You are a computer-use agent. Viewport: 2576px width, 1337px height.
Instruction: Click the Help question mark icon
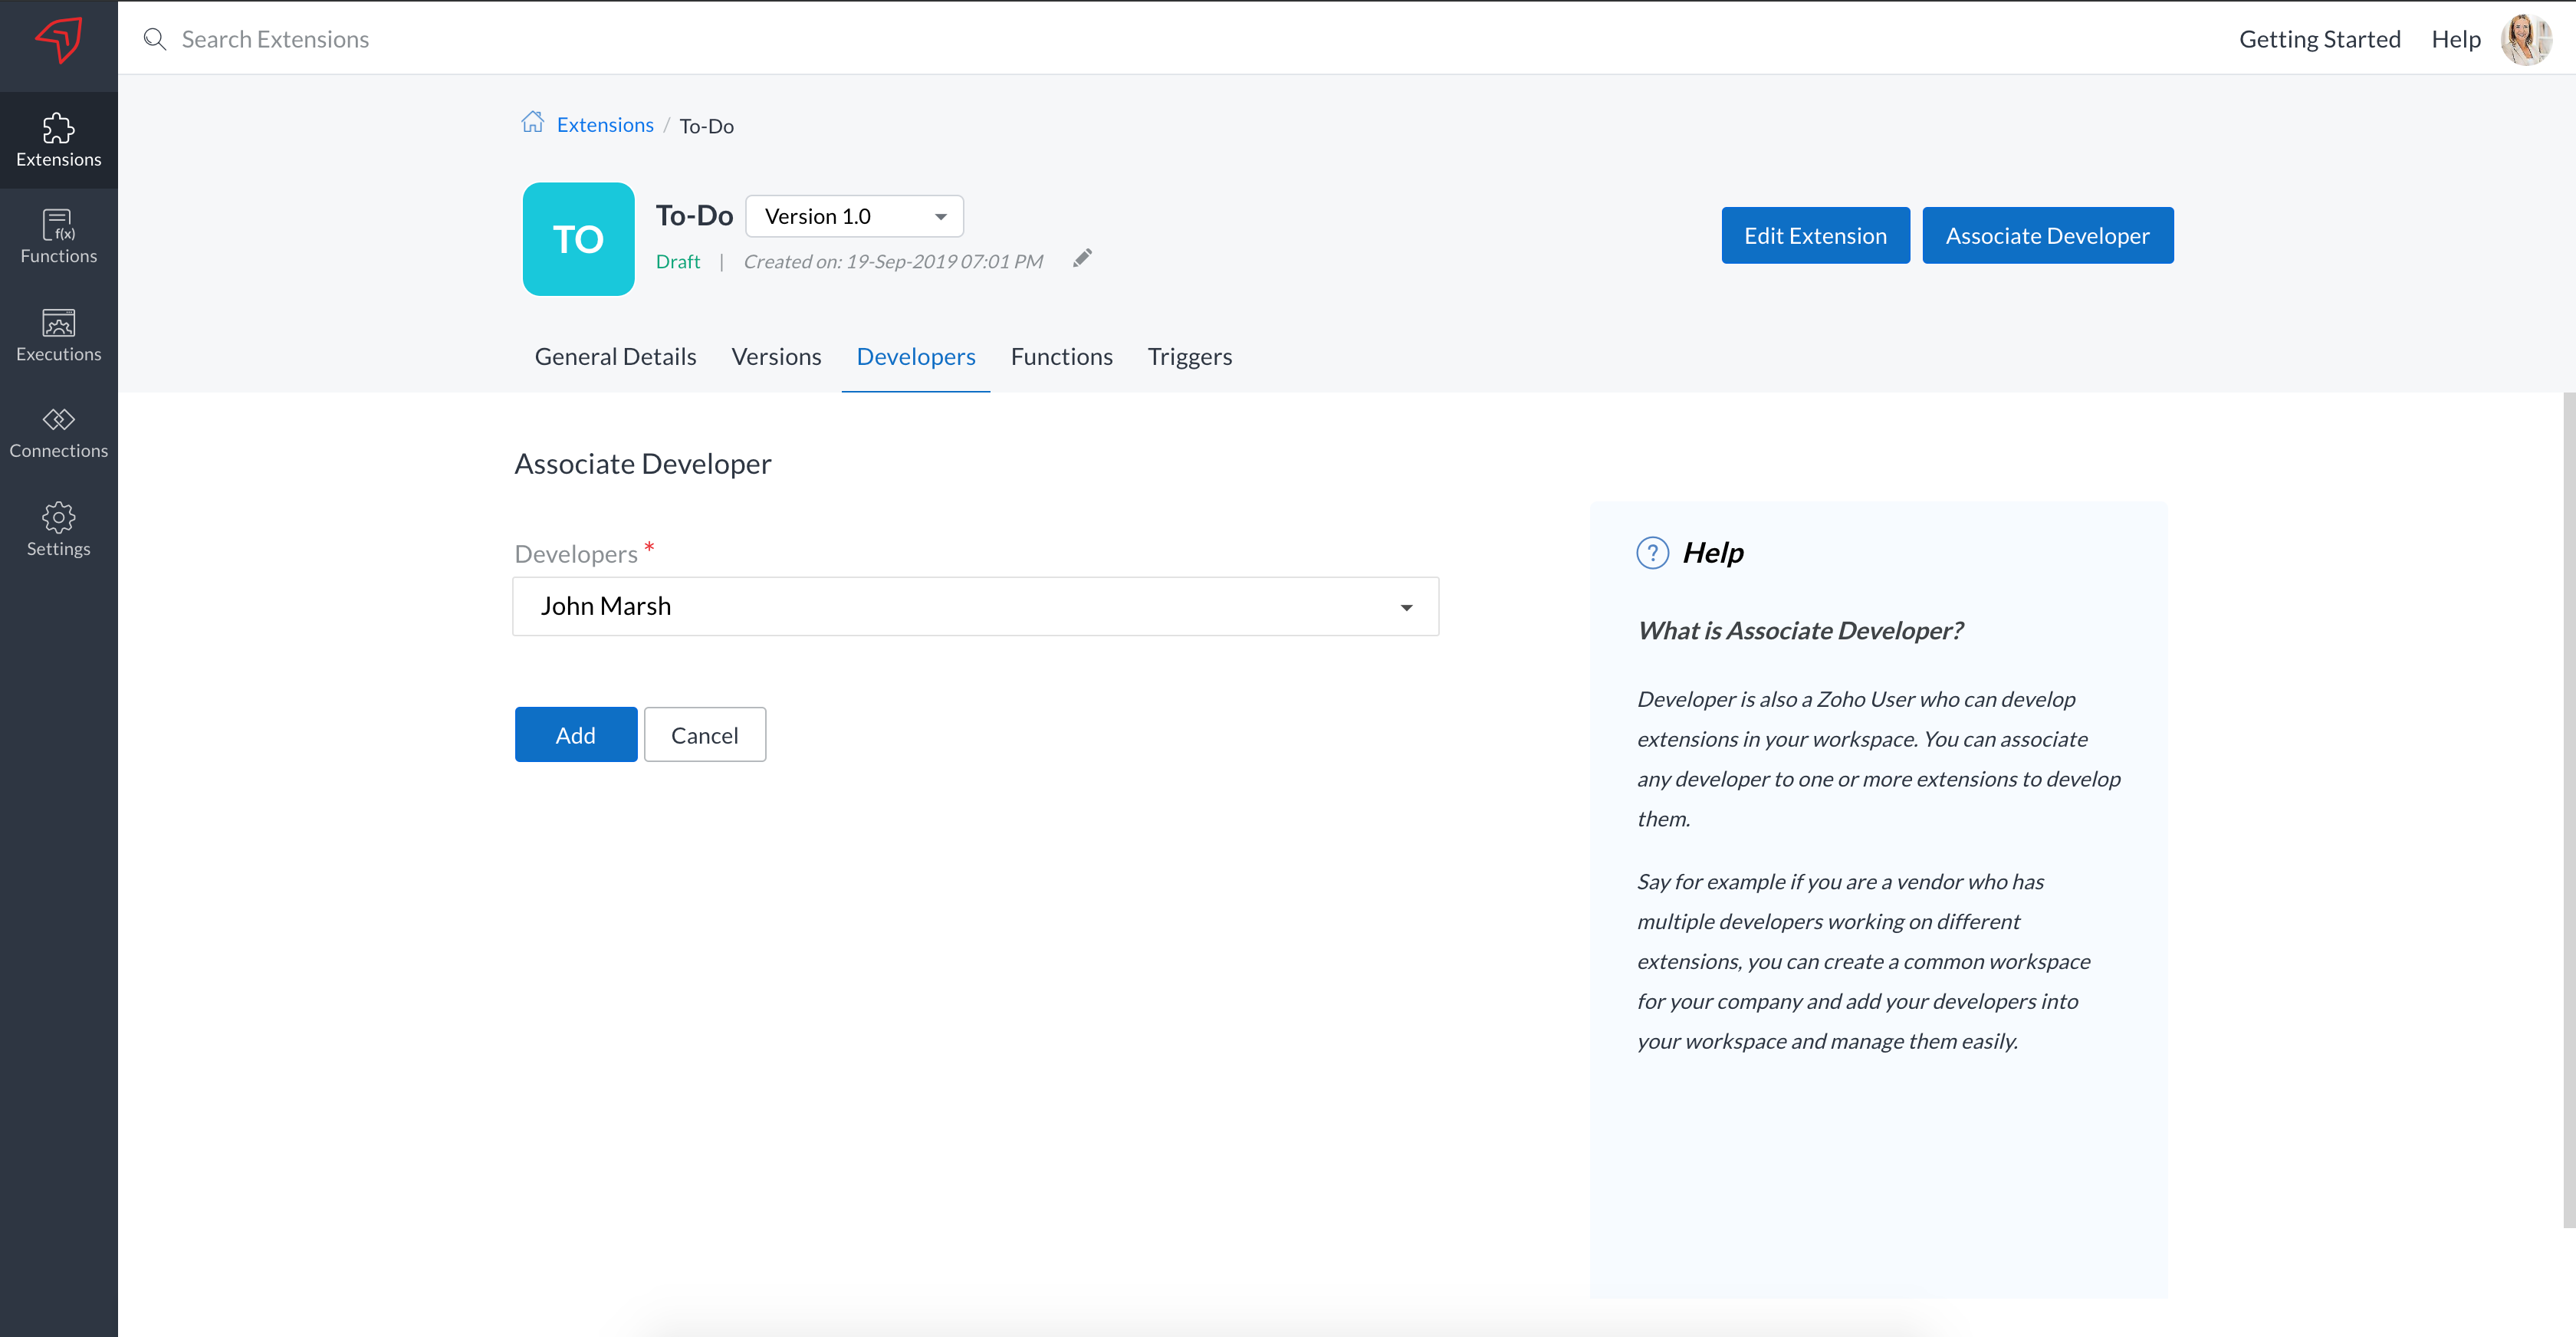pyautogui.click(x=1652, y=553)
